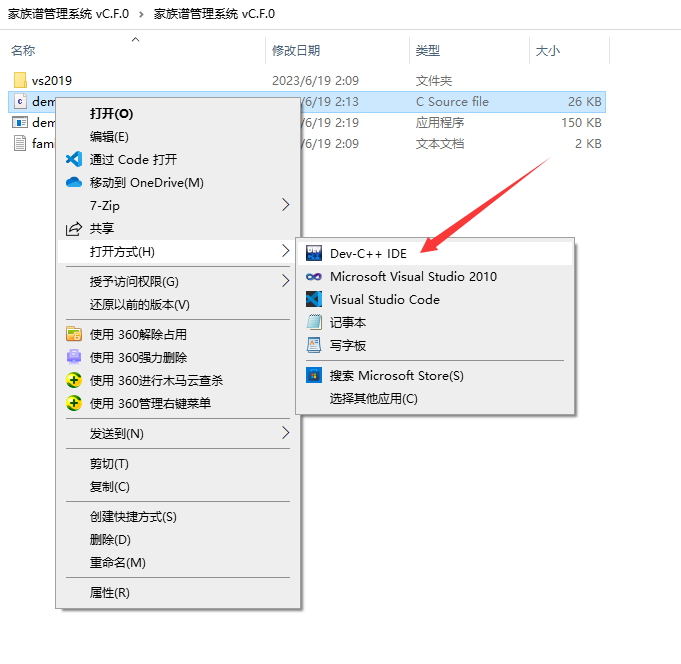The height and width of the screenshot is (664, 681).
Task: Expand the 7-Zip submenu arrow
Action: coord(285,205)
